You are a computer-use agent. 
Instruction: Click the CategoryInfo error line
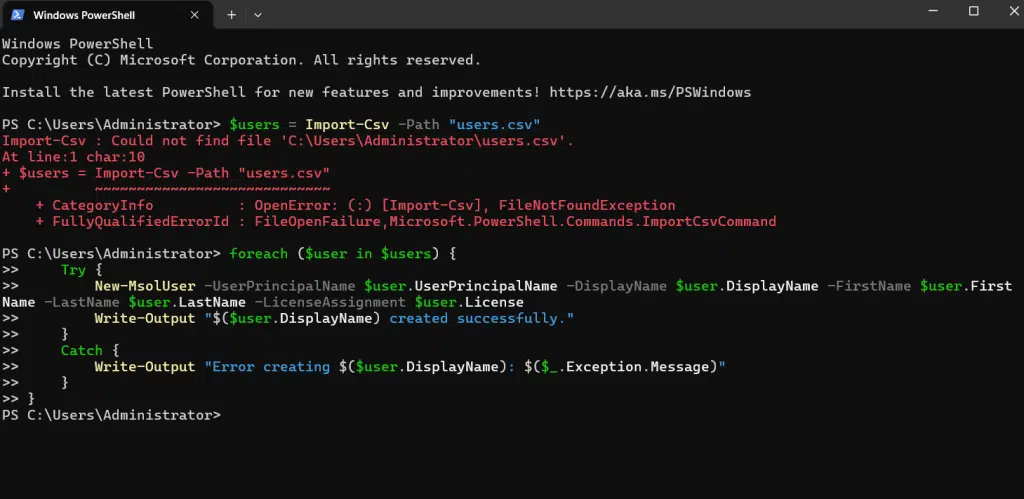tap(355, 205)
